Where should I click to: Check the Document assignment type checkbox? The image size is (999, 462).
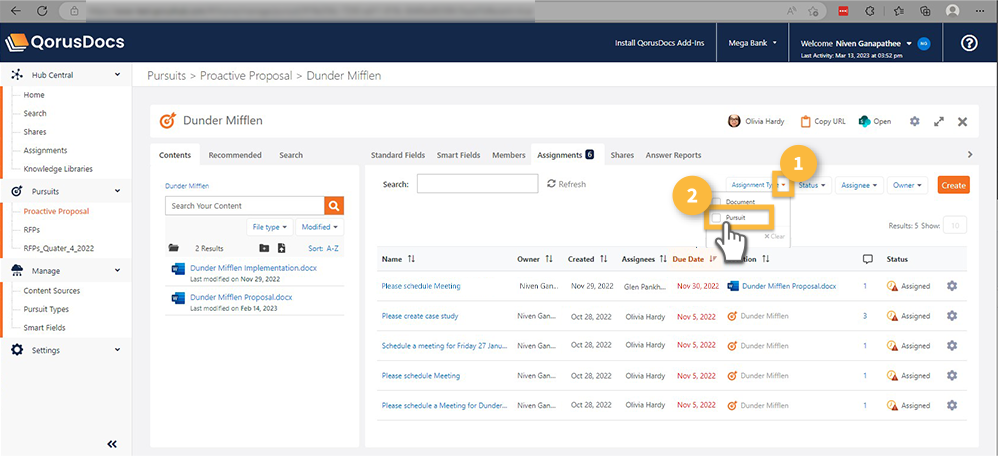click(716, 201)
